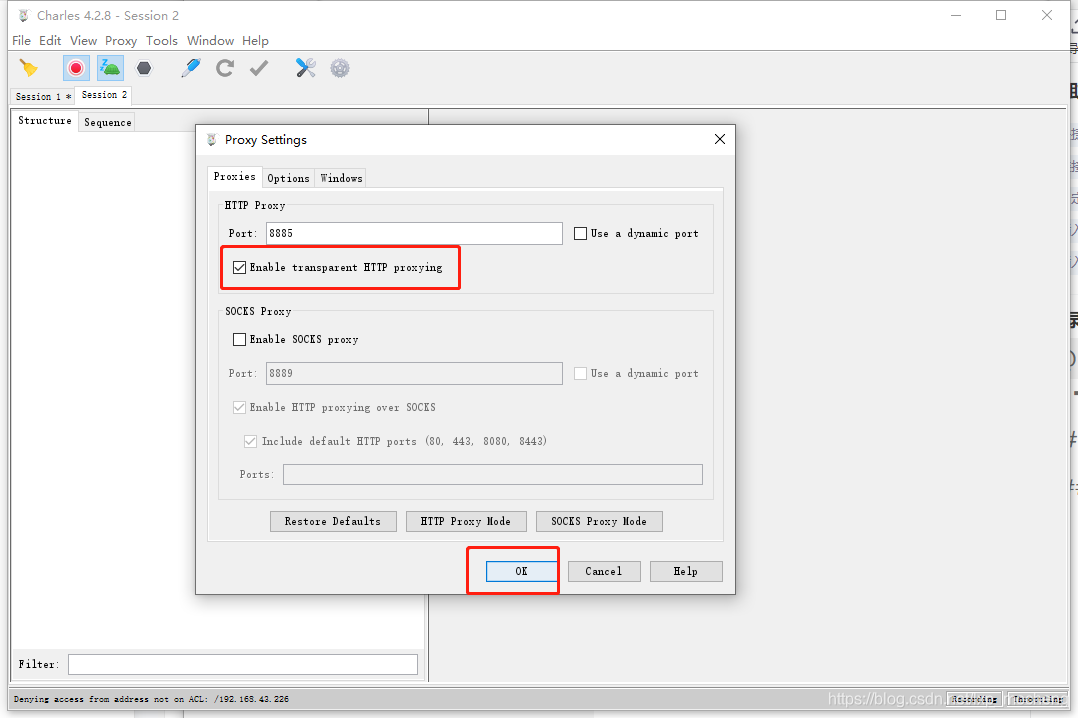Image resolution: width=1078 pixels, height=718 pixels.
Task: Select the Sequence tab
Action: click(x=107, y=122)
